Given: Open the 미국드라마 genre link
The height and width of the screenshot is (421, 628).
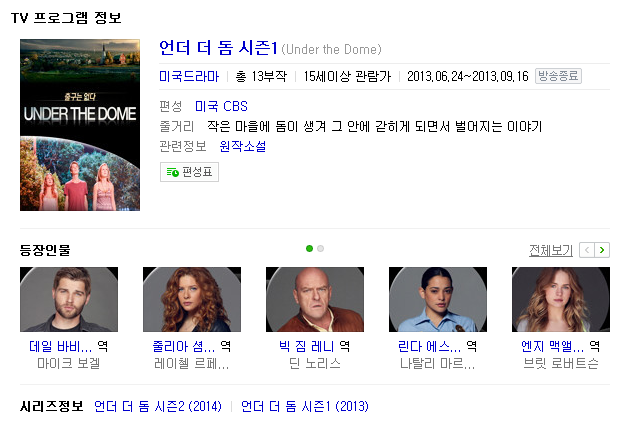Looking at the screenshot, I should 189,76.
